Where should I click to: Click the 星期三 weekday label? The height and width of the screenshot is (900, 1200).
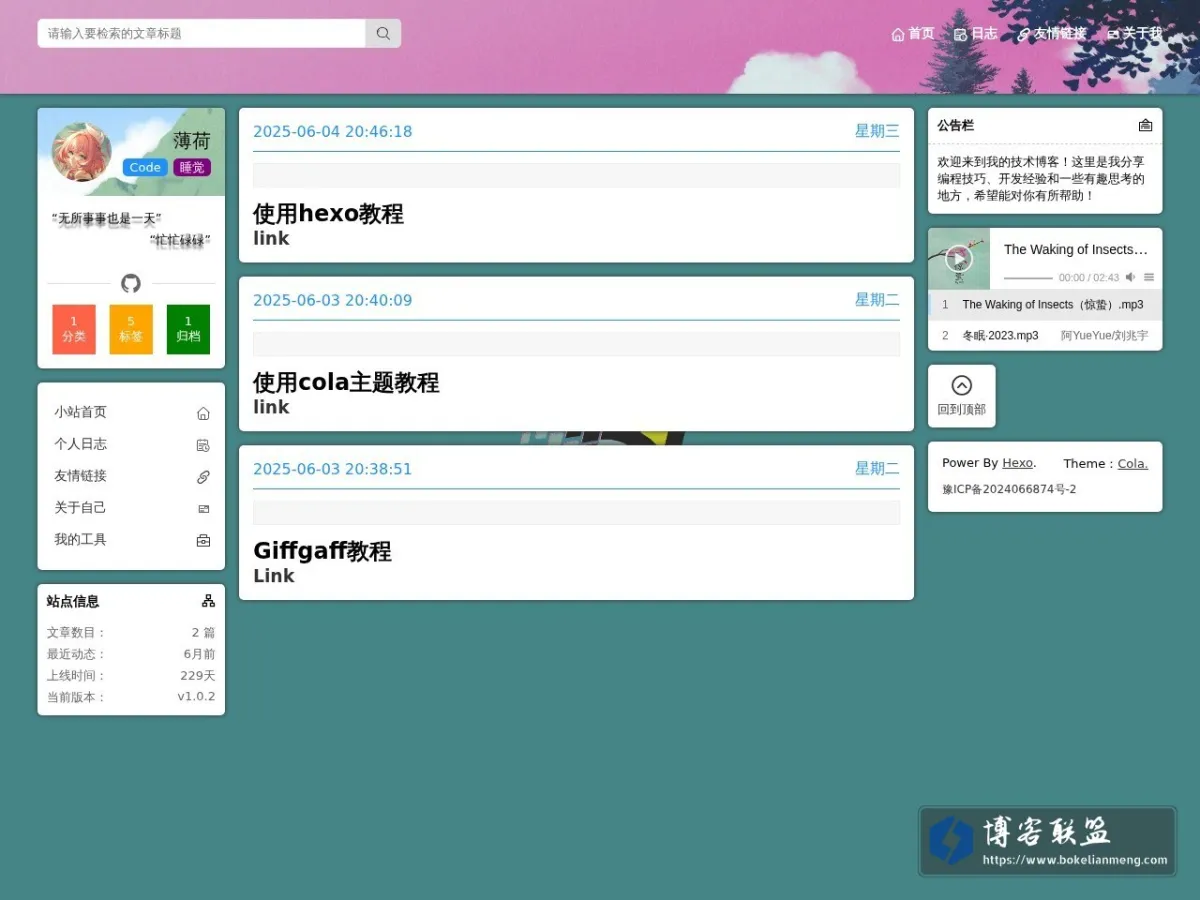click(x=877, y=131)
